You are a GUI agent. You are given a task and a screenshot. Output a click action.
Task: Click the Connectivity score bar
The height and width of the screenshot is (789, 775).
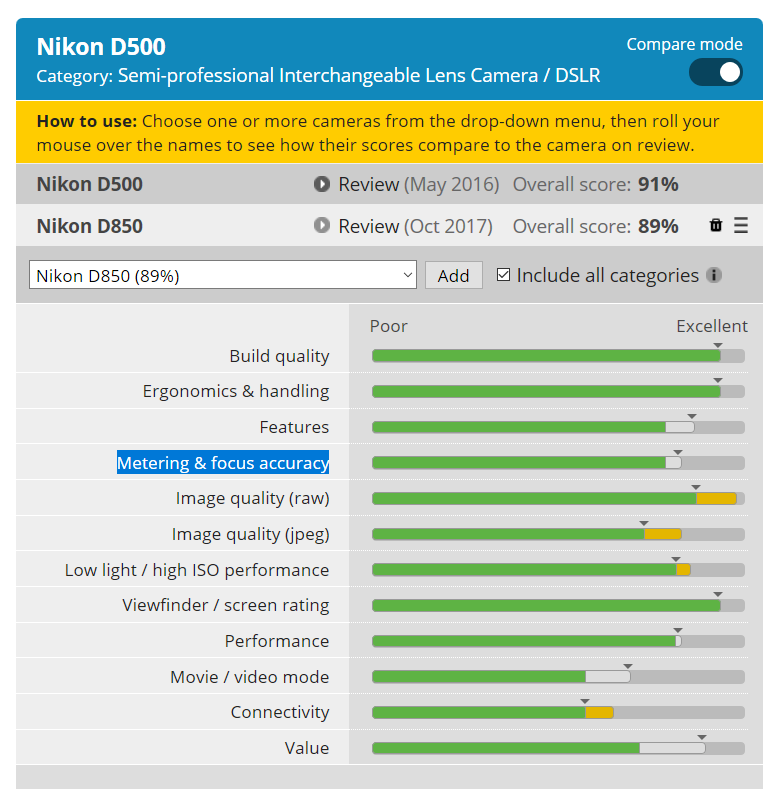click(x=558, y=713)
